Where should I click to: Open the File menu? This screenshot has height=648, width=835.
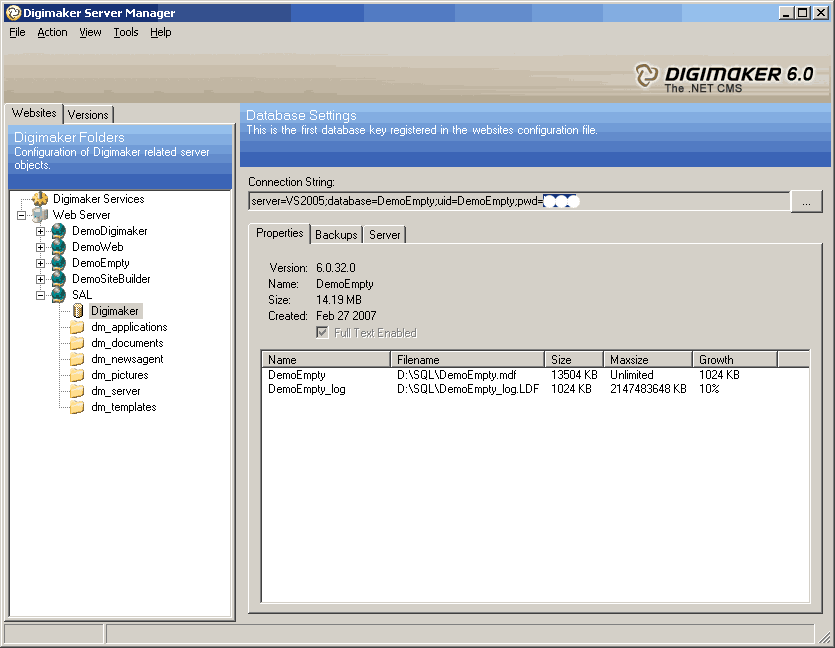click(x=17, y=32)
